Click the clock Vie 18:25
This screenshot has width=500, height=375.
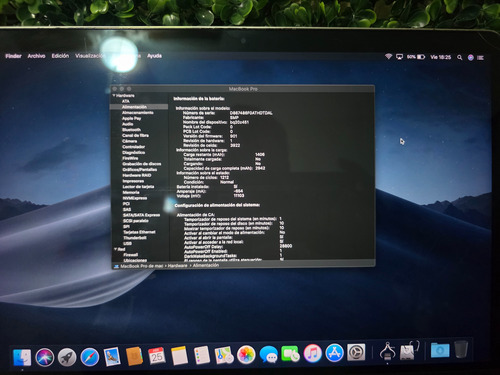click(x=441, y=57)
